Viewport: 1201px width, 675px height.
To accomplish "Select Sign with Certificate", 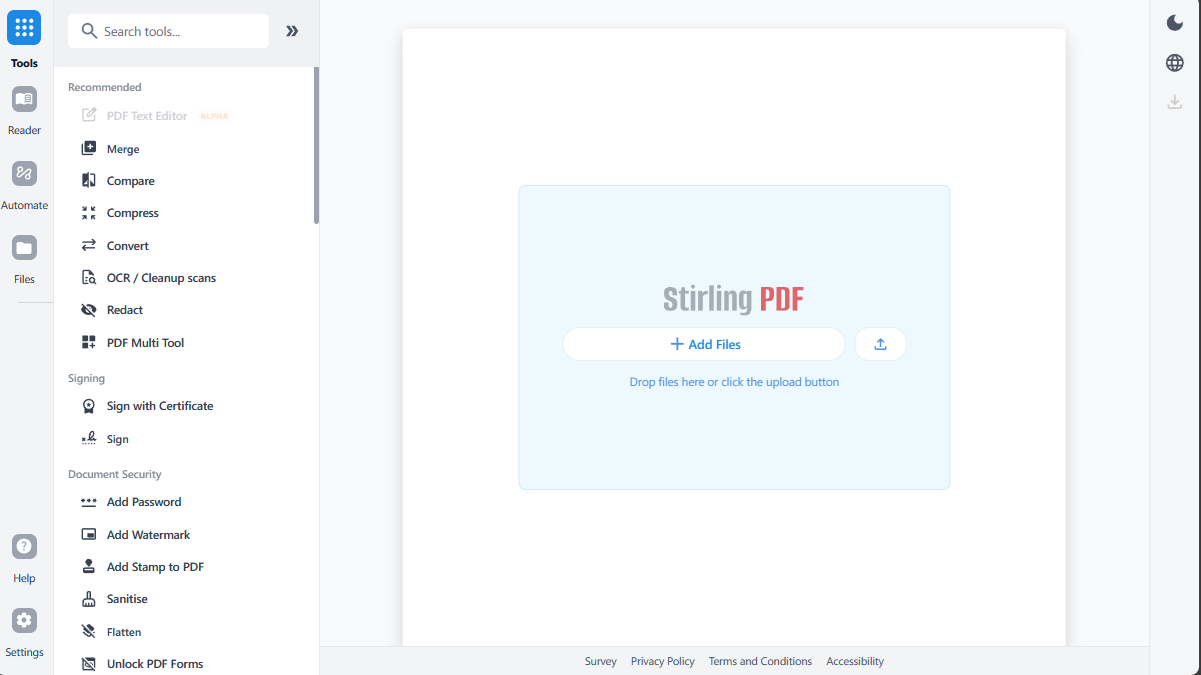I will pyautogui.click(x=159, y=405).
